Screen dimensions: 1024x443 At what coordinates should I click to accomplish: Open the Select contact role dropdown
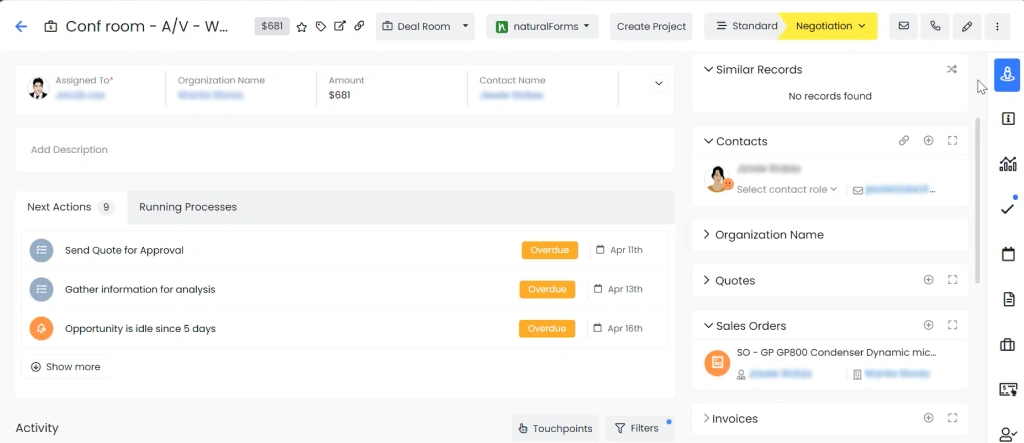[786, 189]
